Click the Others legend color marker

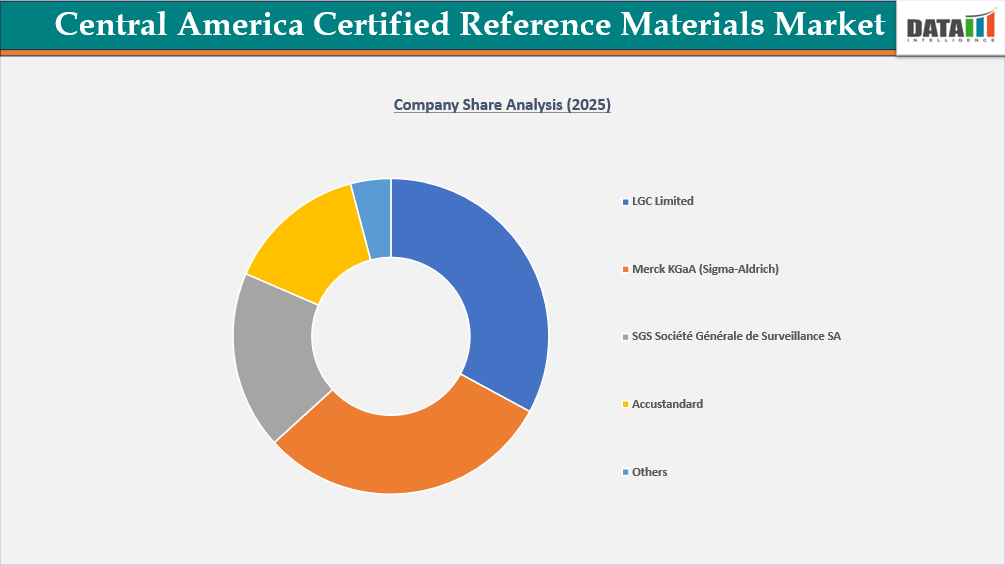click(626, 473)
